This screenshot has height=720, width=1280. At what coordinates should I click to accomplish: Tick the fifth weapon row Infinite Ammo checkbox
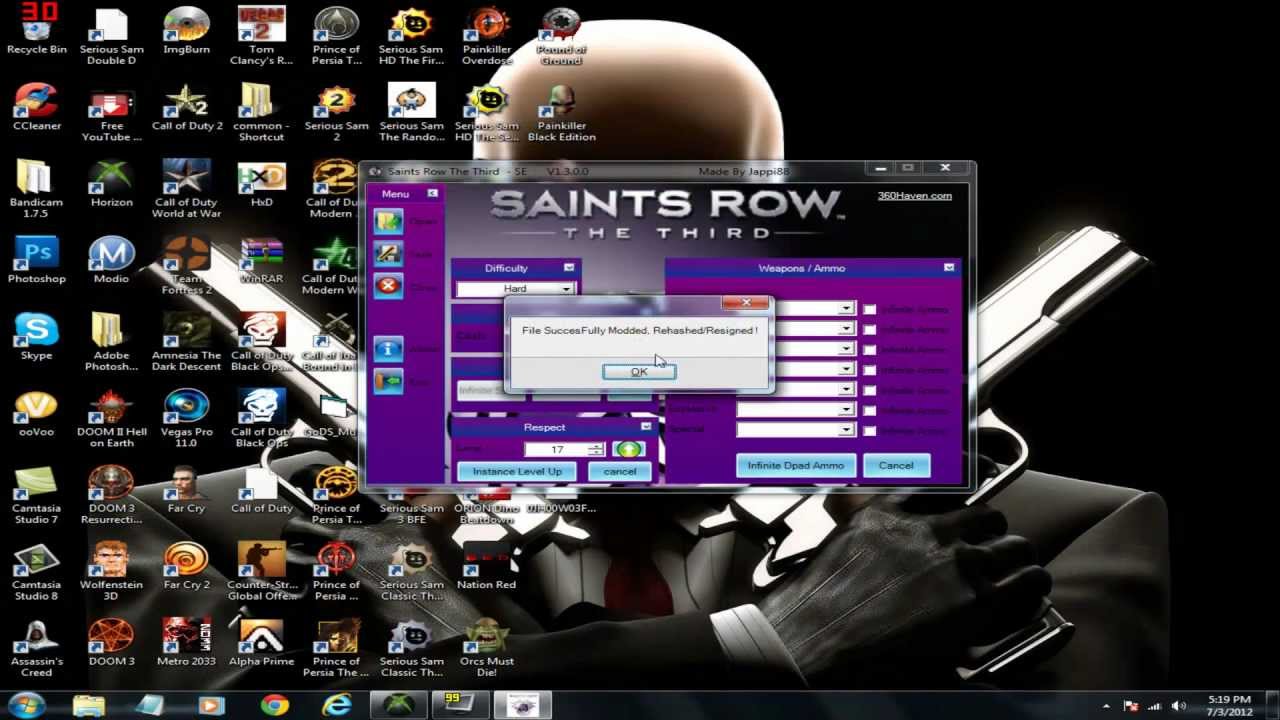[870, 389]
